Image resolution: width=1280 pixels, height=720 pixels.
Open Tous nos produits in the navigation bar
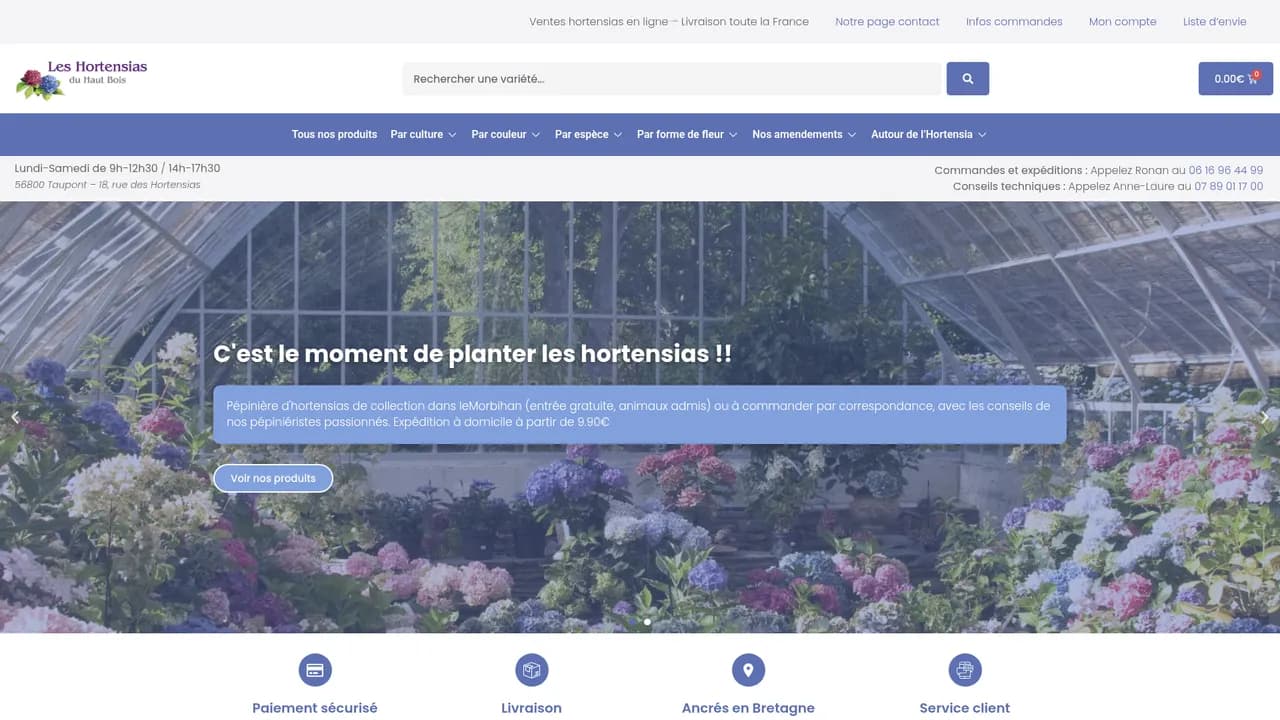[334, 134]
